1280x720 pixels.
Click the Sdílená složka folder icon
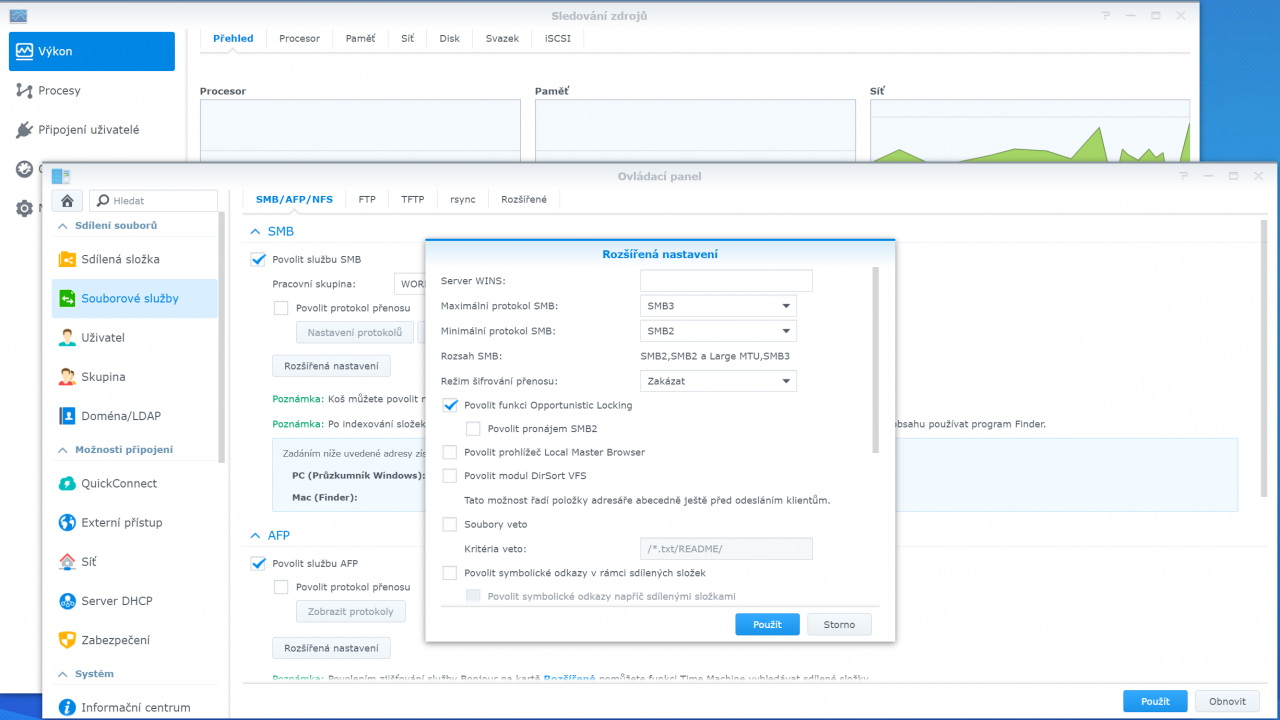[x=67, y=259]
